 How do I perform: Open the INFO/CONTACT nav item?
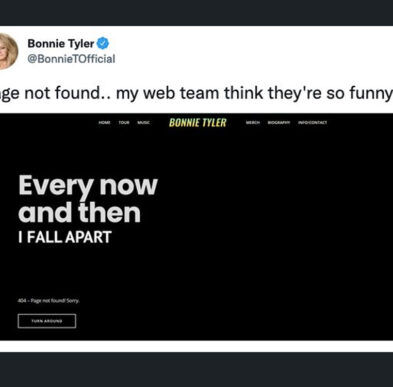click(x=313, y=123)
